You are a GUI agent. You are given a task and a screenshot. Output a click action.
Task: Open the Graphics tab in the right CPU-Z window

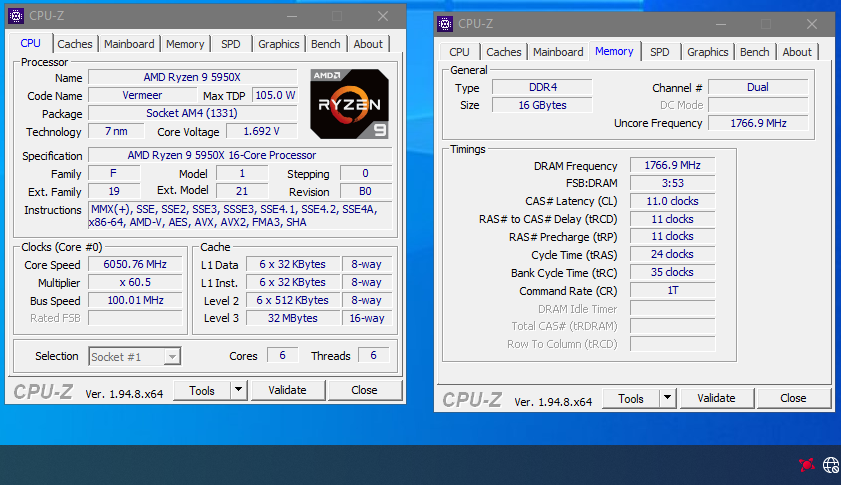tap(707, 52)
